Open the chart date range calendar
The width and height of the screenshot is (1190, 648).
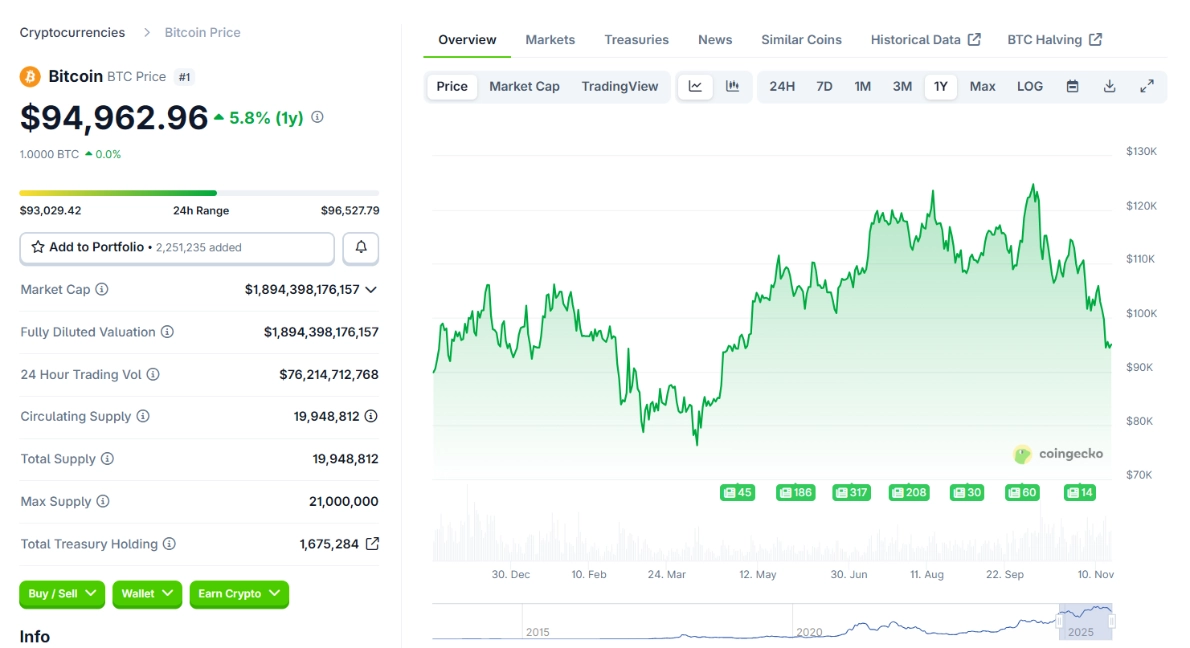click(1072, 86)
